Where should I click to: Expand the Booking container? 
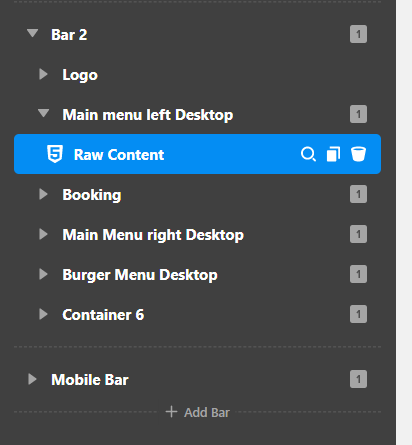tap(43, 194)
